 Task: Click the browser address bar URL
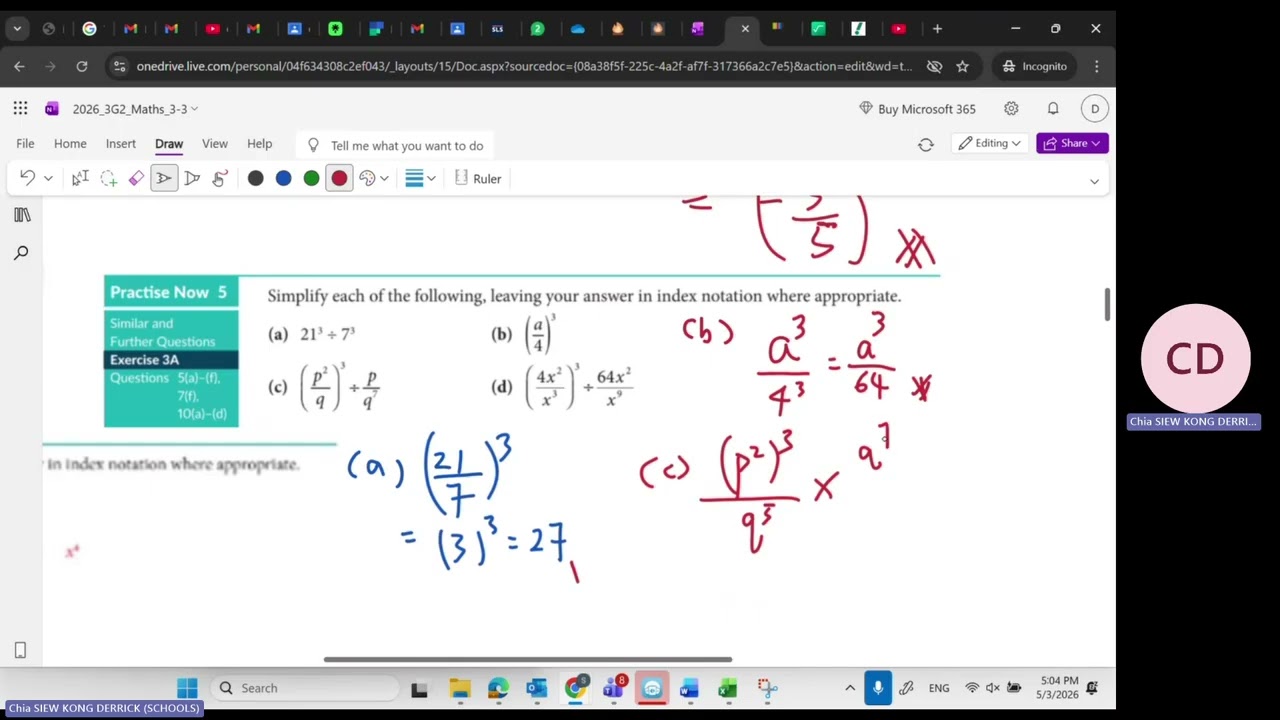tap(524, 66)
